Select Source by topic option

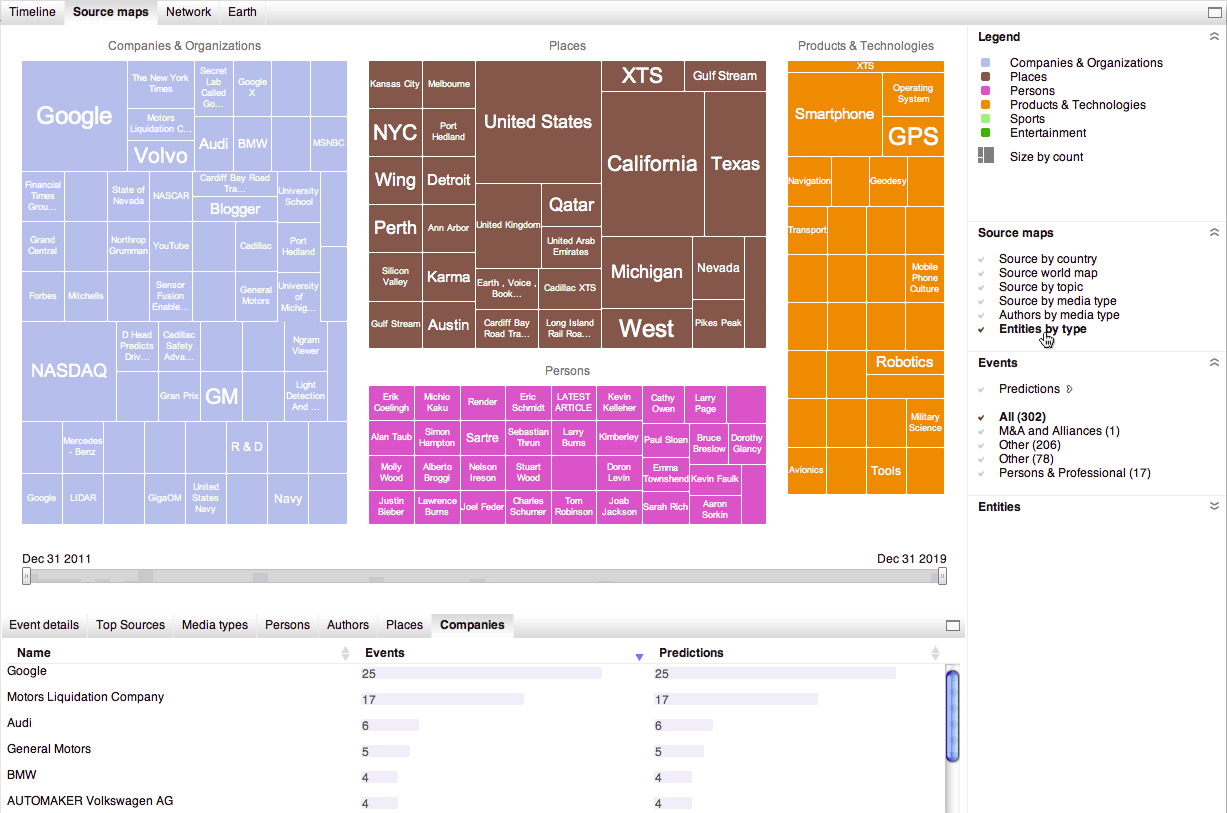[1040, 287]
